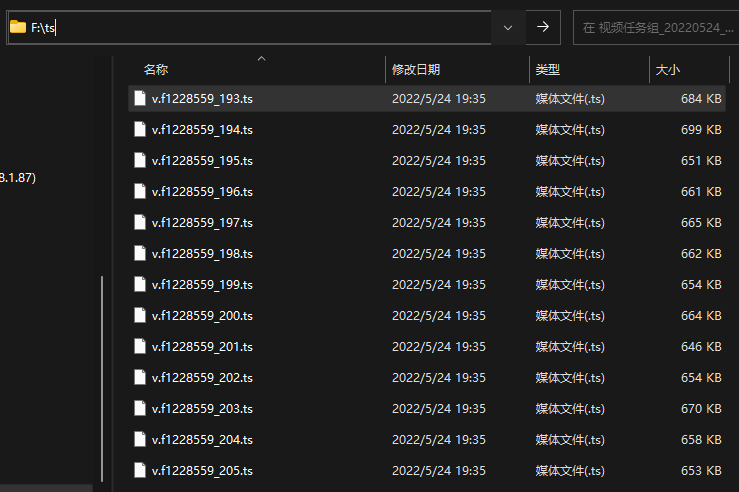Click file icon of v.f1228559_195.ts
Viewport: 739px width, 492px height.
pos(140,160)
